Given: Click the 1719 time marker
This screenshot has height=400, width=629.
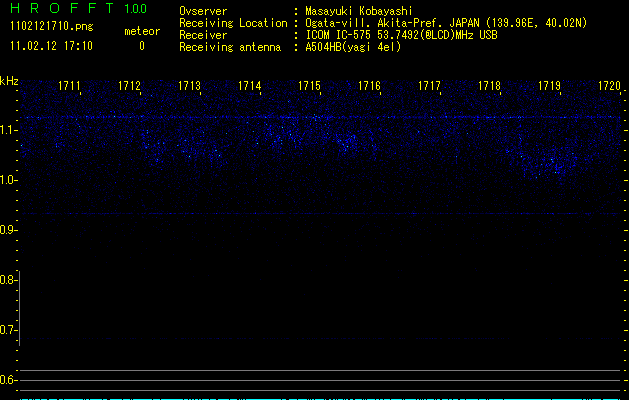Looking at the screenshot, I should pos(549,86).
